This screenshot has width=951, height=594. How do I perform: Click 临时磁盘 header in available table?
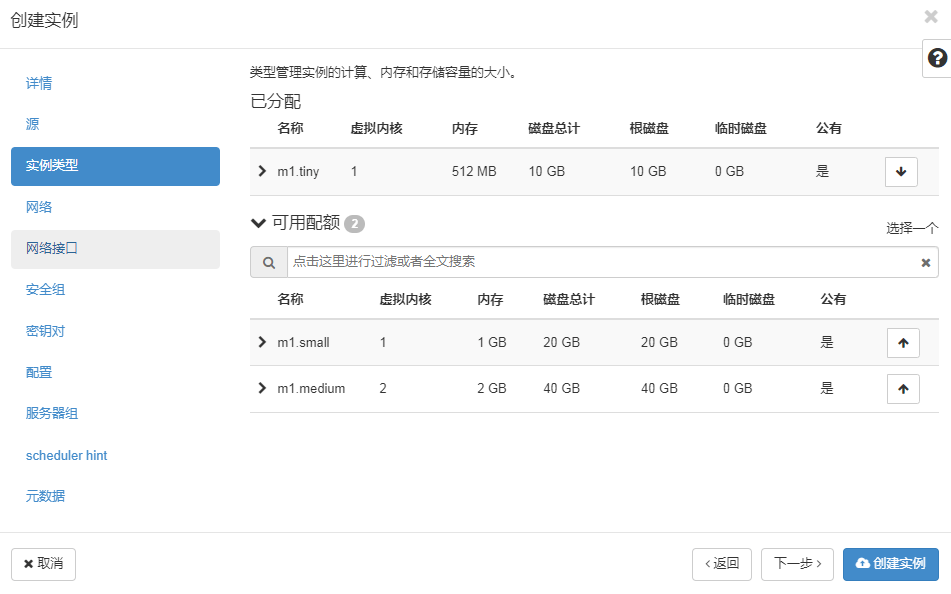[x=749, y=299]
